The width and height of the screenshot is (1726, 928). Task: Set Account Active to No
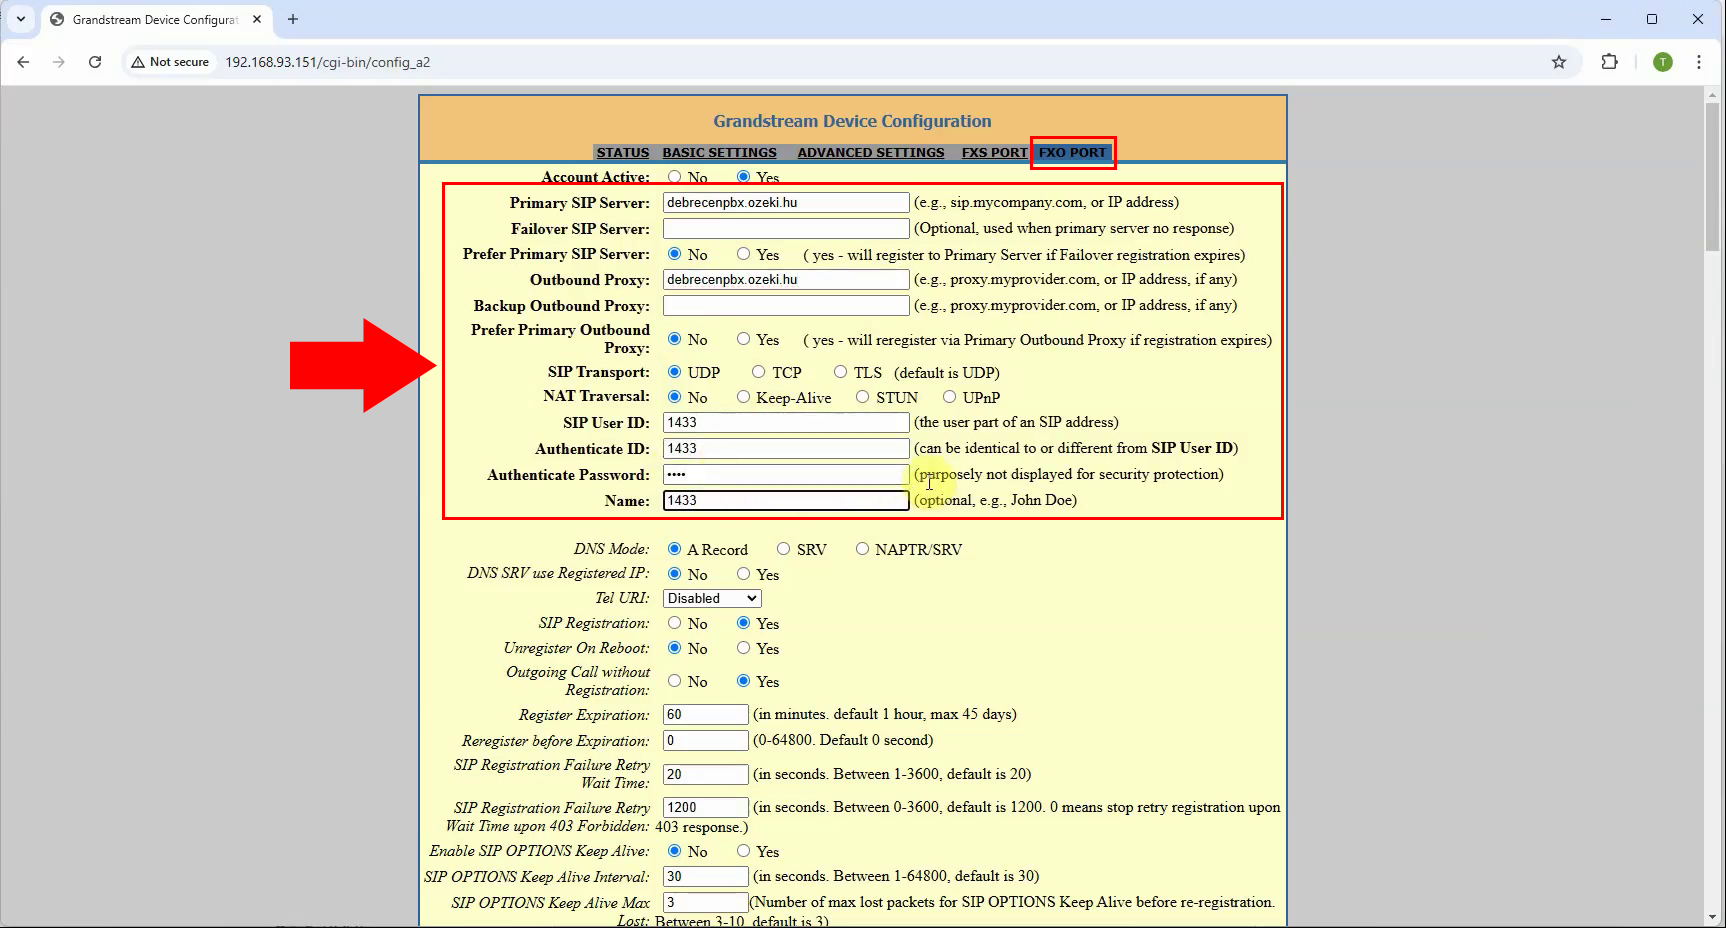[675, 177]
